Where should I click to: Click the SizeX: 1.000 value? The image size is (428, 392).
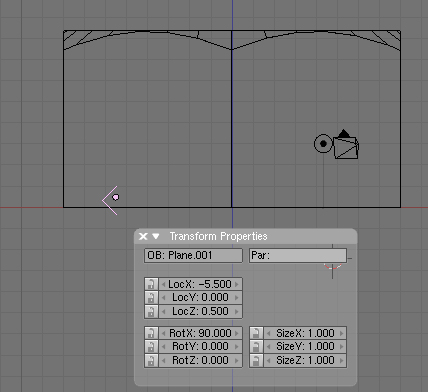[305, 333]
